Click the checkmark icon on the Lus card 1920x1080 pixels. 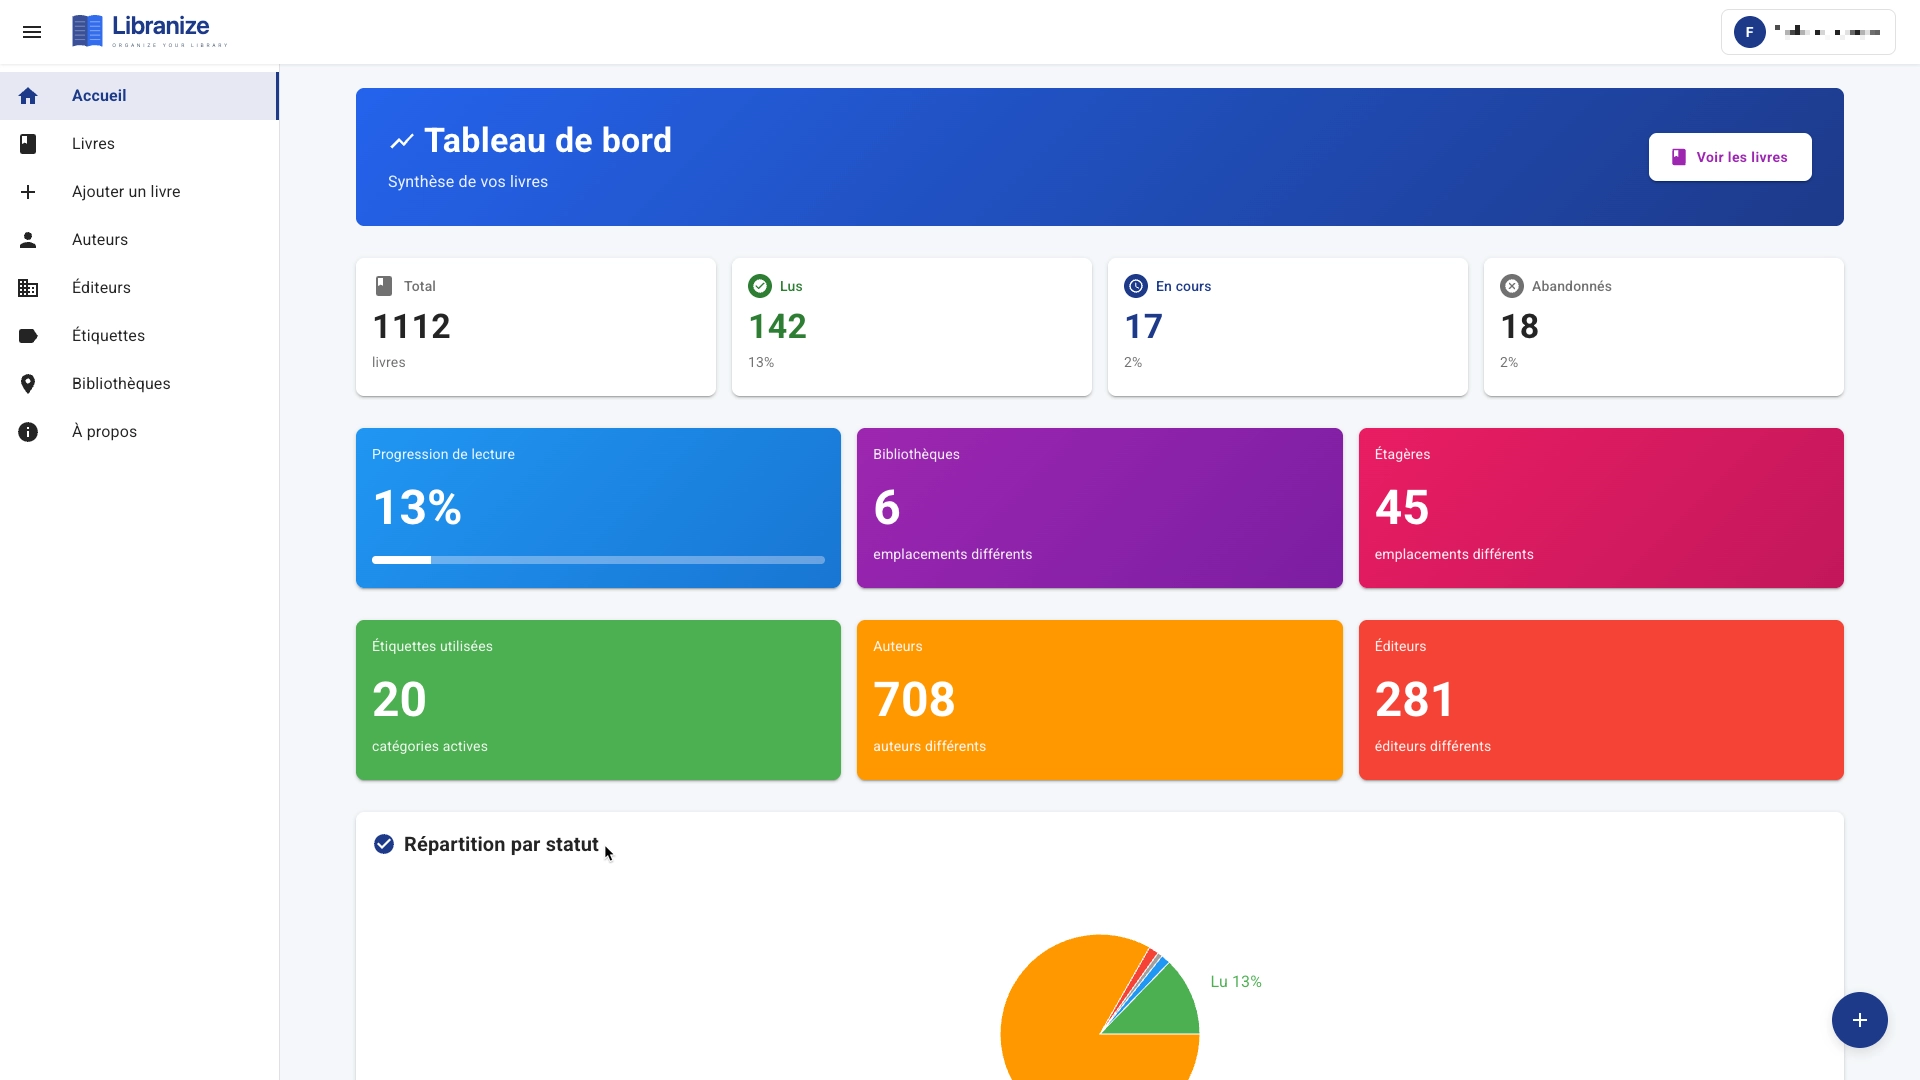pyautogui.click(x=760, y=286)
